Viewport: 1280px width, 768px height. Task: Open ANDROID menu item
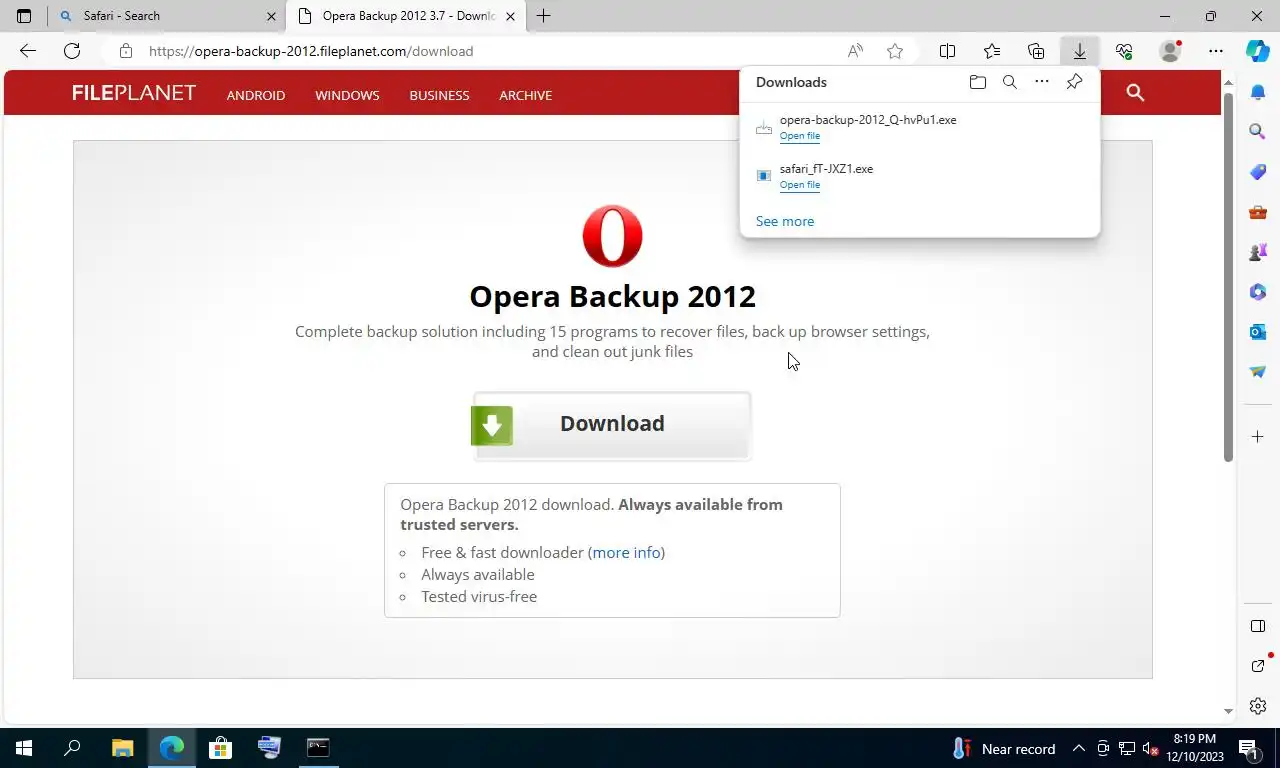[x=256, y=95]
